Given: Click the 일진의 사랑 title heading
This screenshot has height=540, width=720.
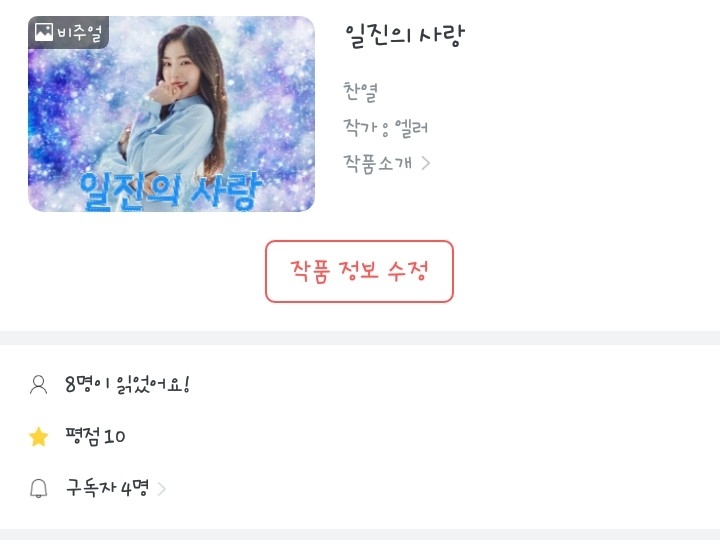Looking at the screenshot, I should (x=405, y=36).
